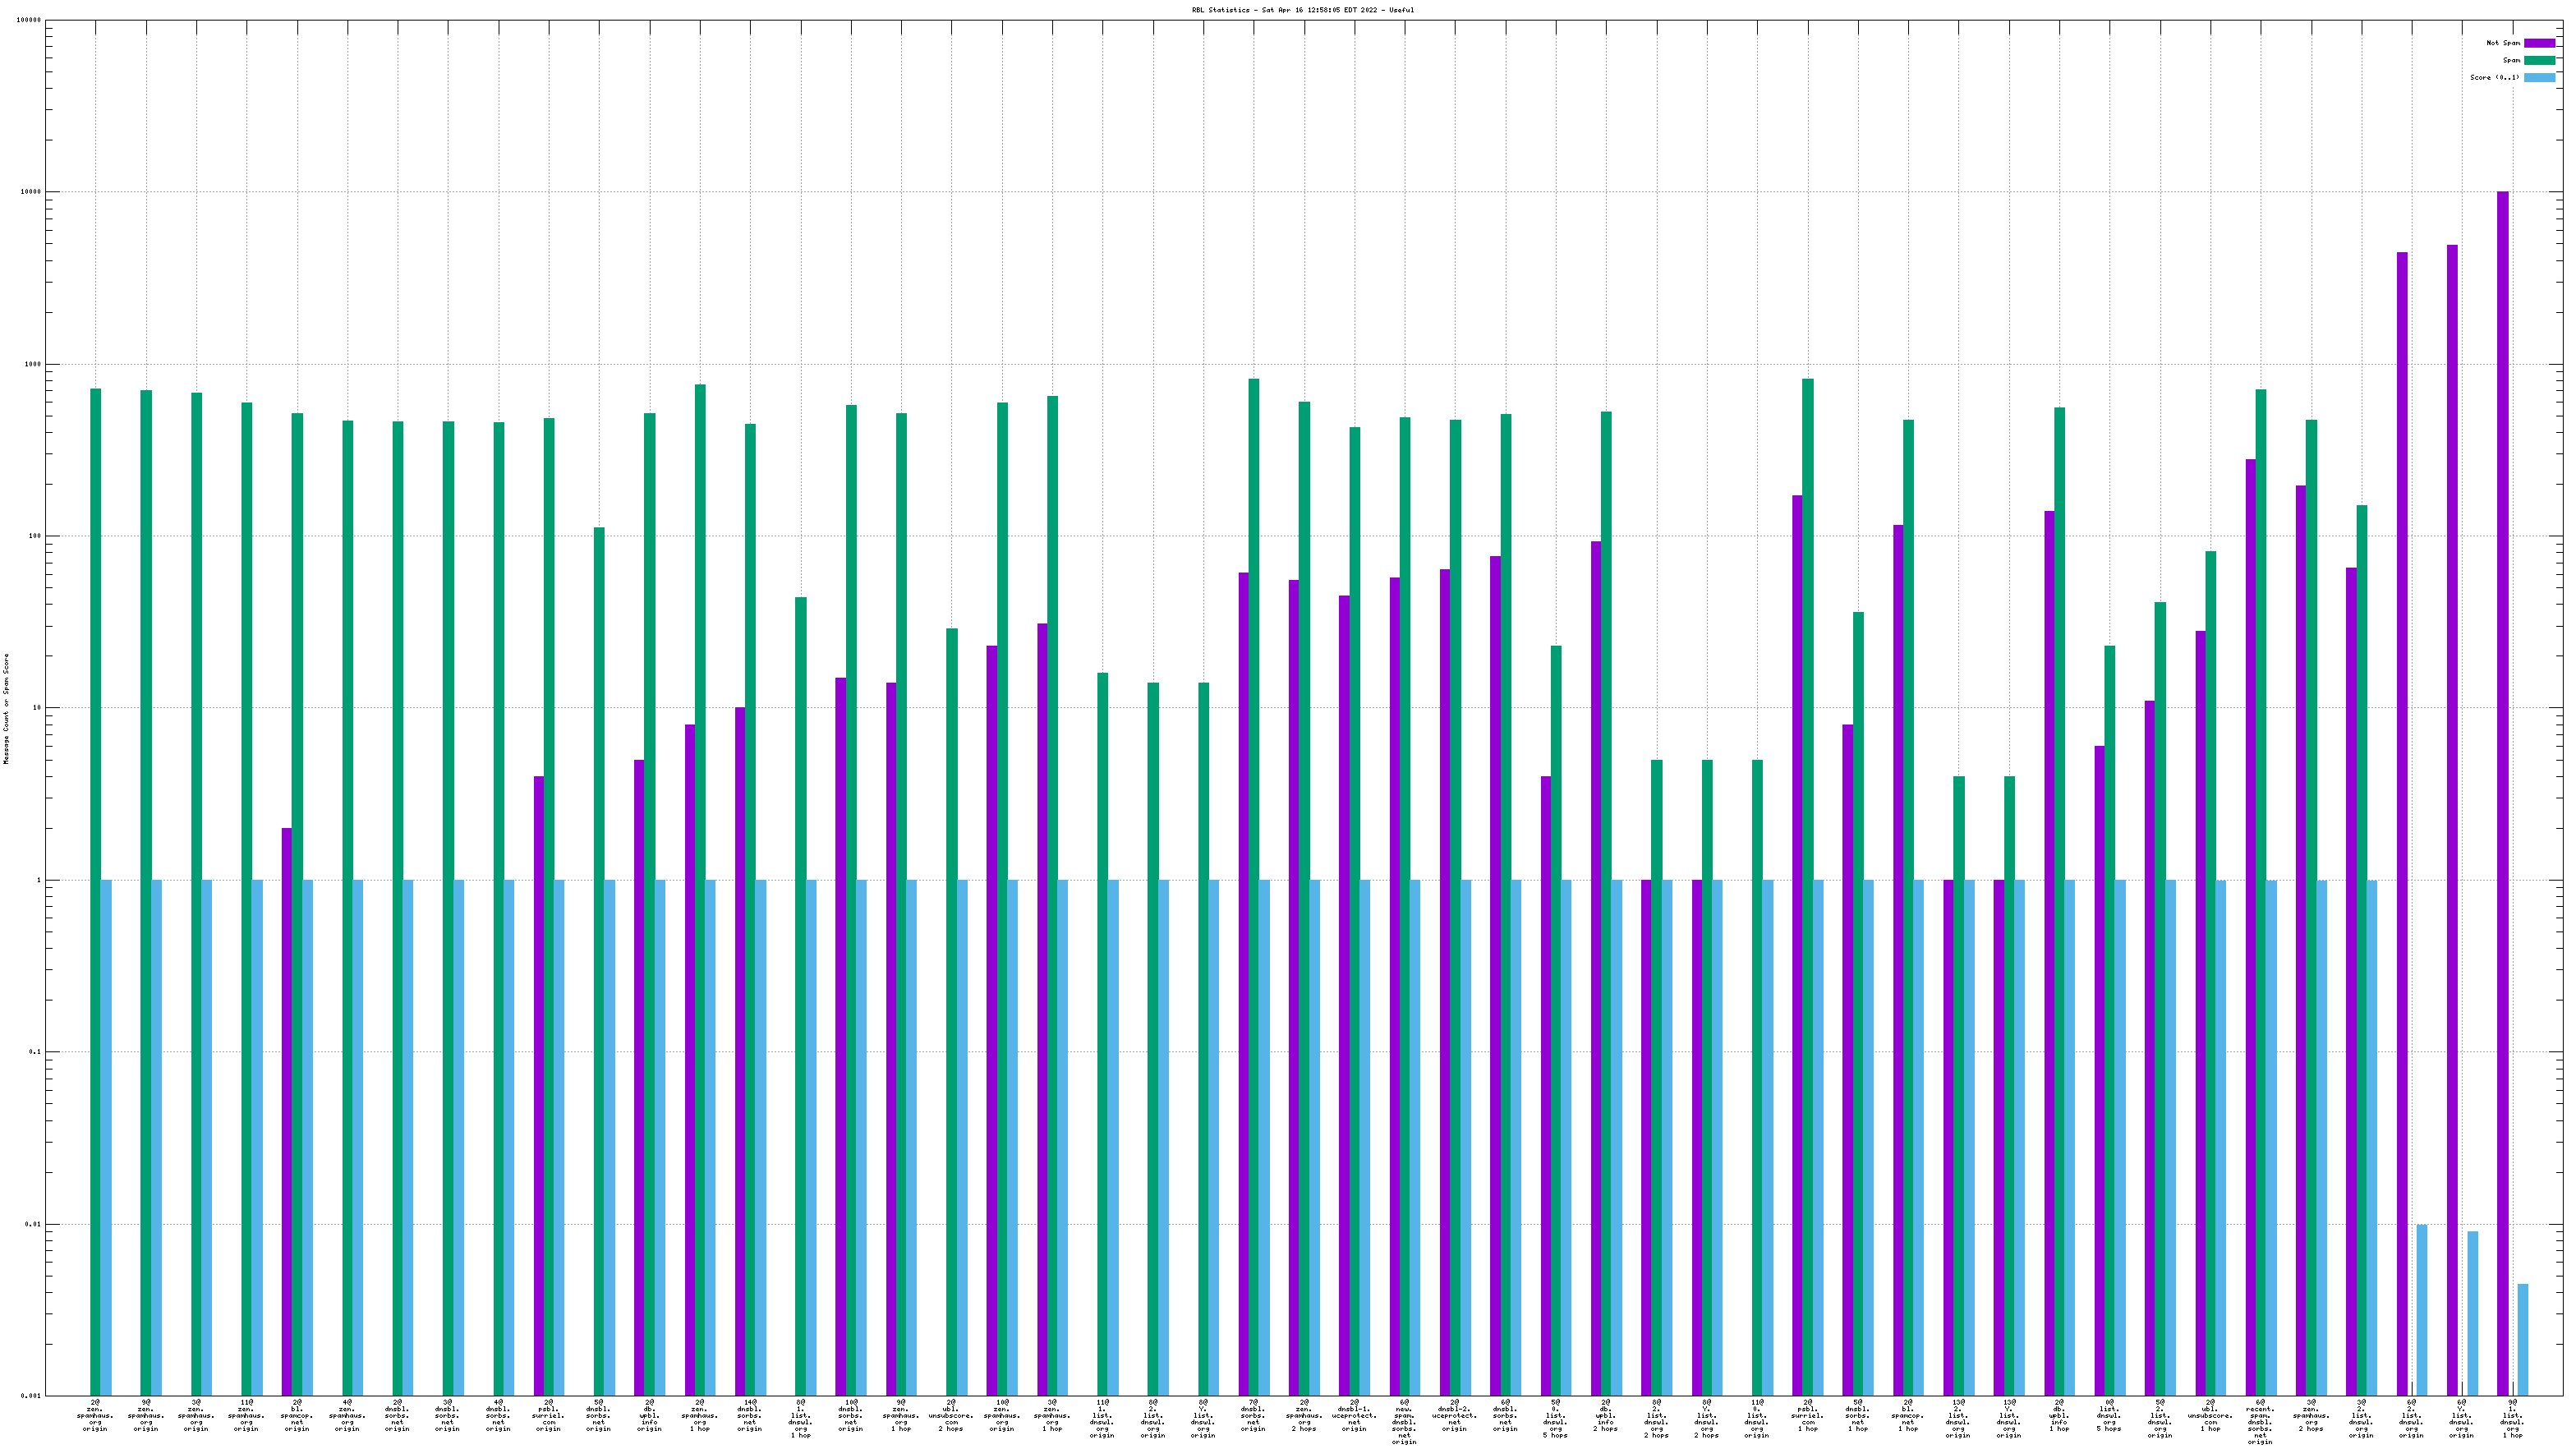Click the 'Message Count or Spam Score' axis label

(x=6, y=709)
